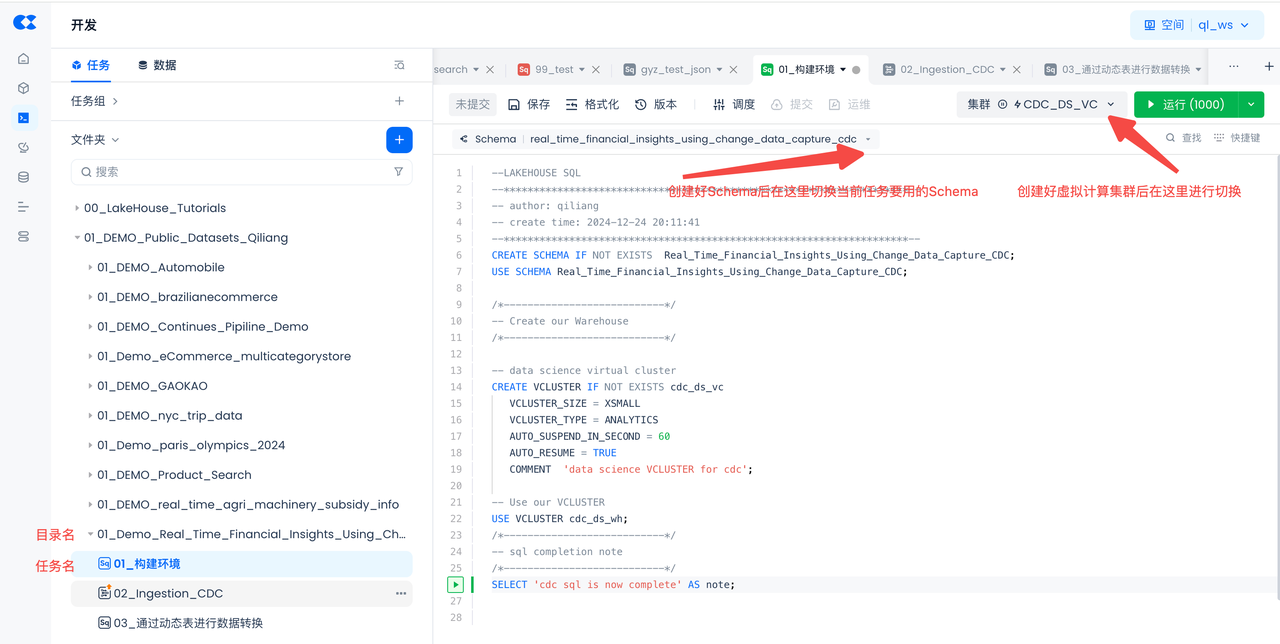Screen dimensions: 1280x644
Task: Switch to the 数据 tab
Action: (157, 65)
